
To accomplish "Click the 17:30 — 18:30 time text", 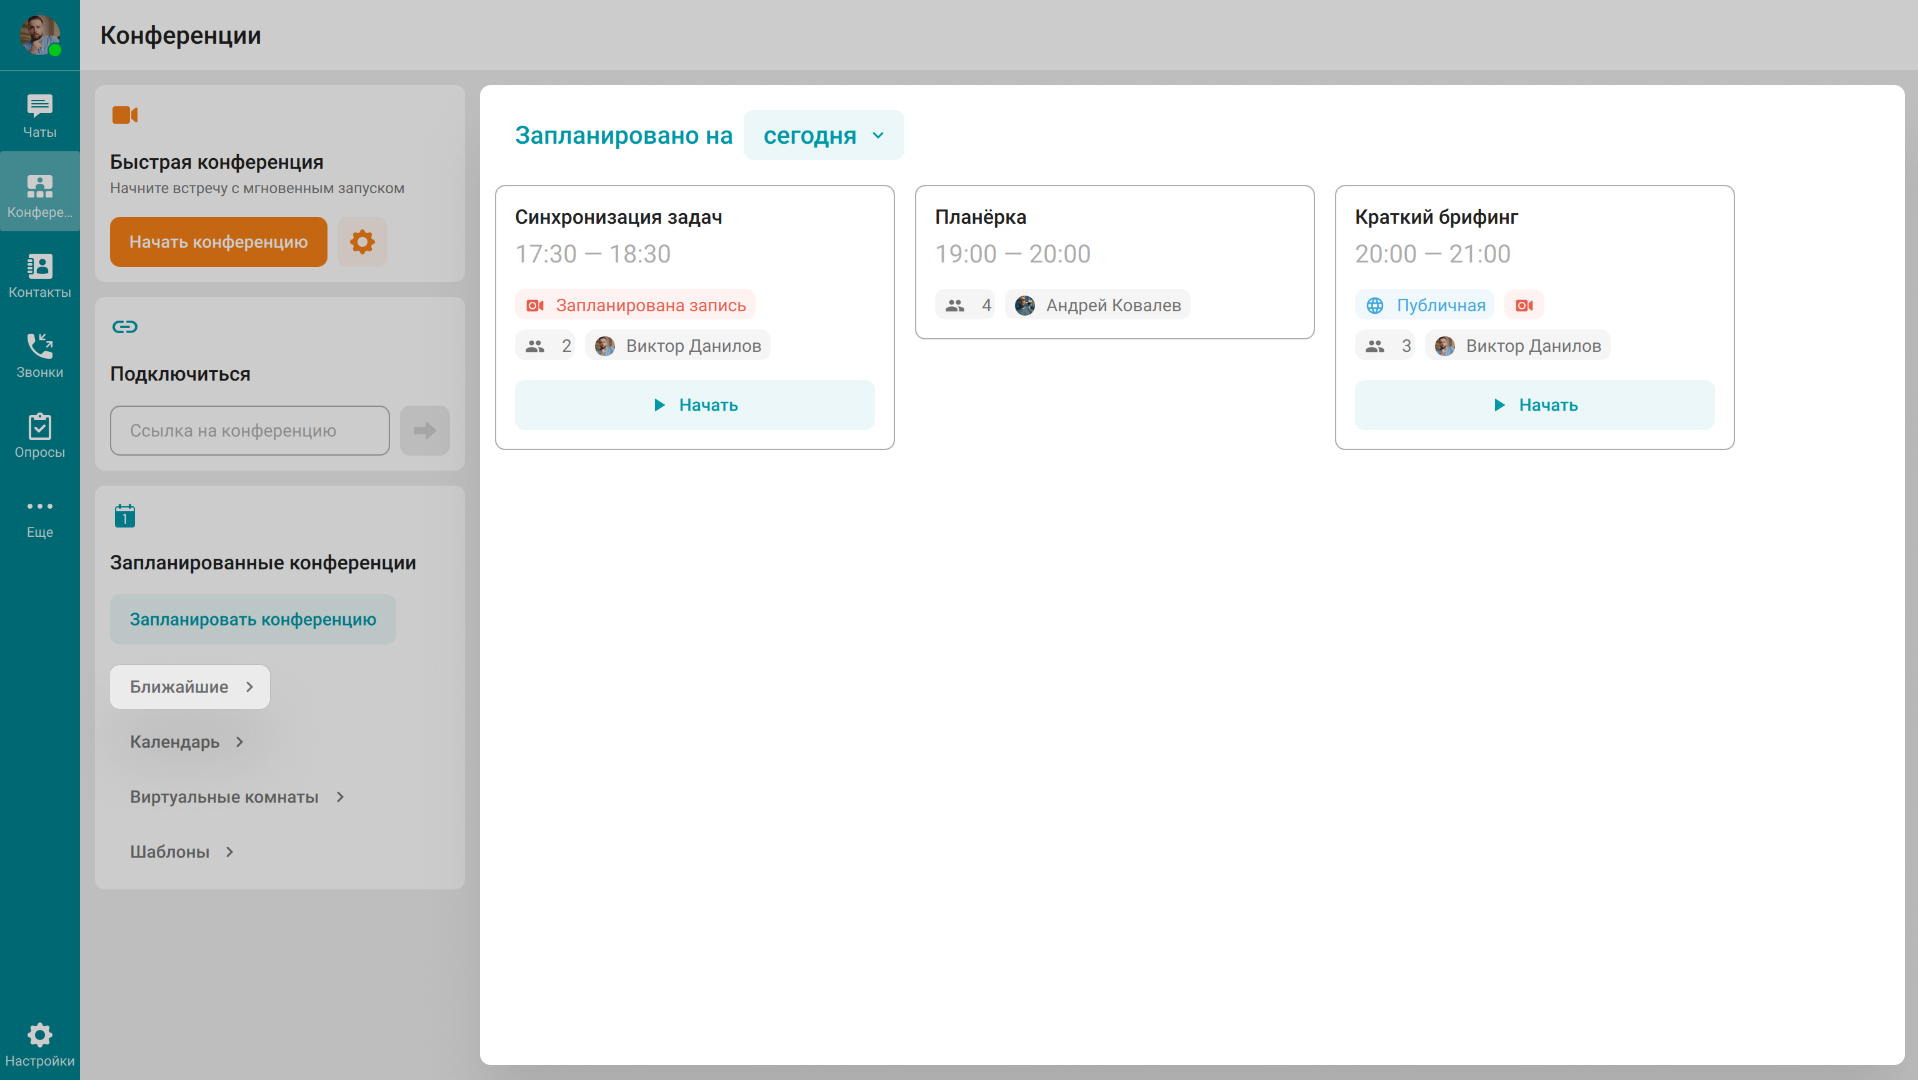I will (592, 254).
